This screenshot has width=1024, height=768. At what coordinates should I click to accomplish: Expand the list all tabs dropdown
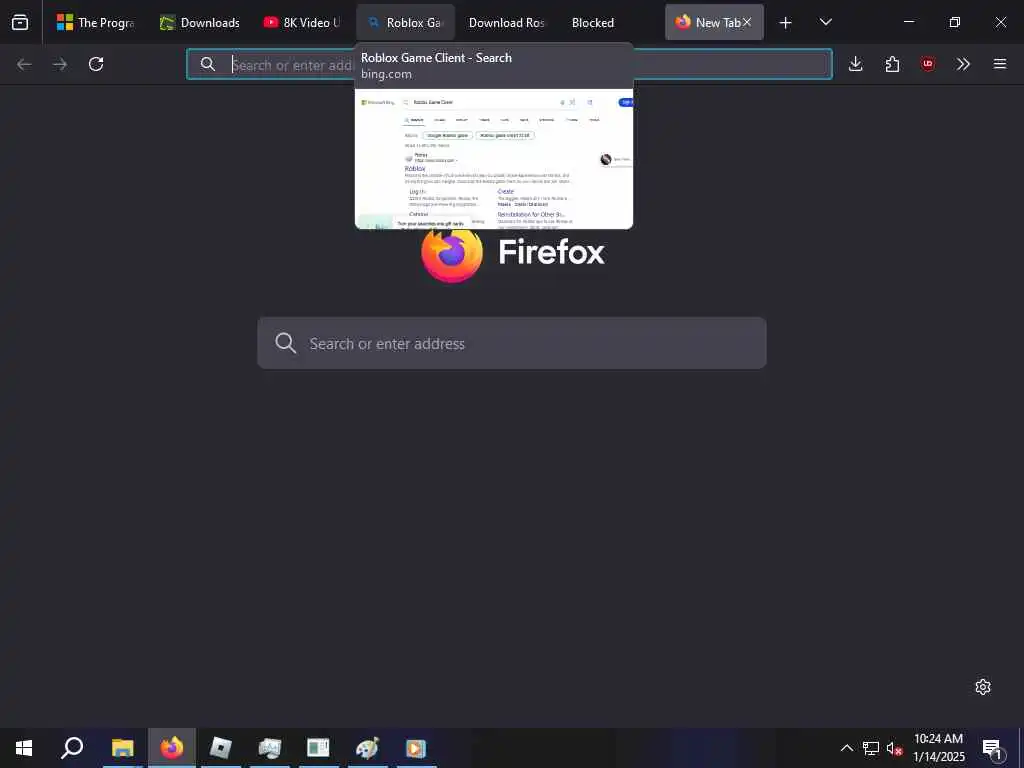coord(825,22)
